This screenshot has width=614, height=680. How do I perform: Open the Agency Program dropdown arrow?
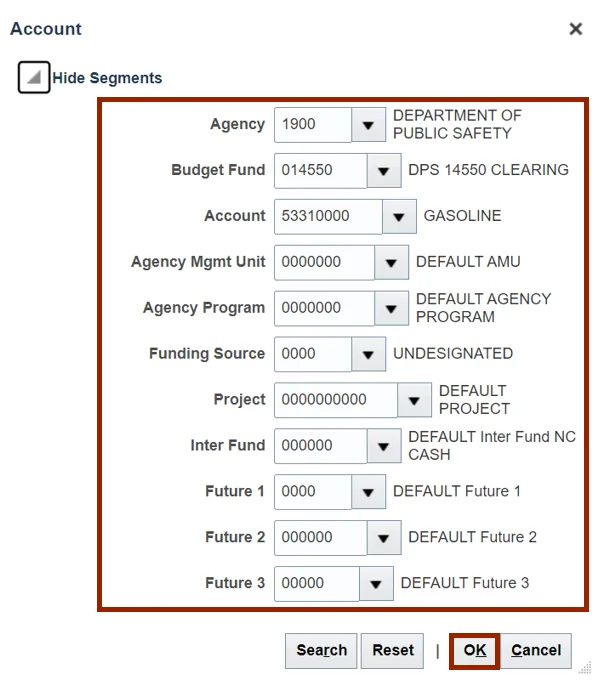[391, 308]
